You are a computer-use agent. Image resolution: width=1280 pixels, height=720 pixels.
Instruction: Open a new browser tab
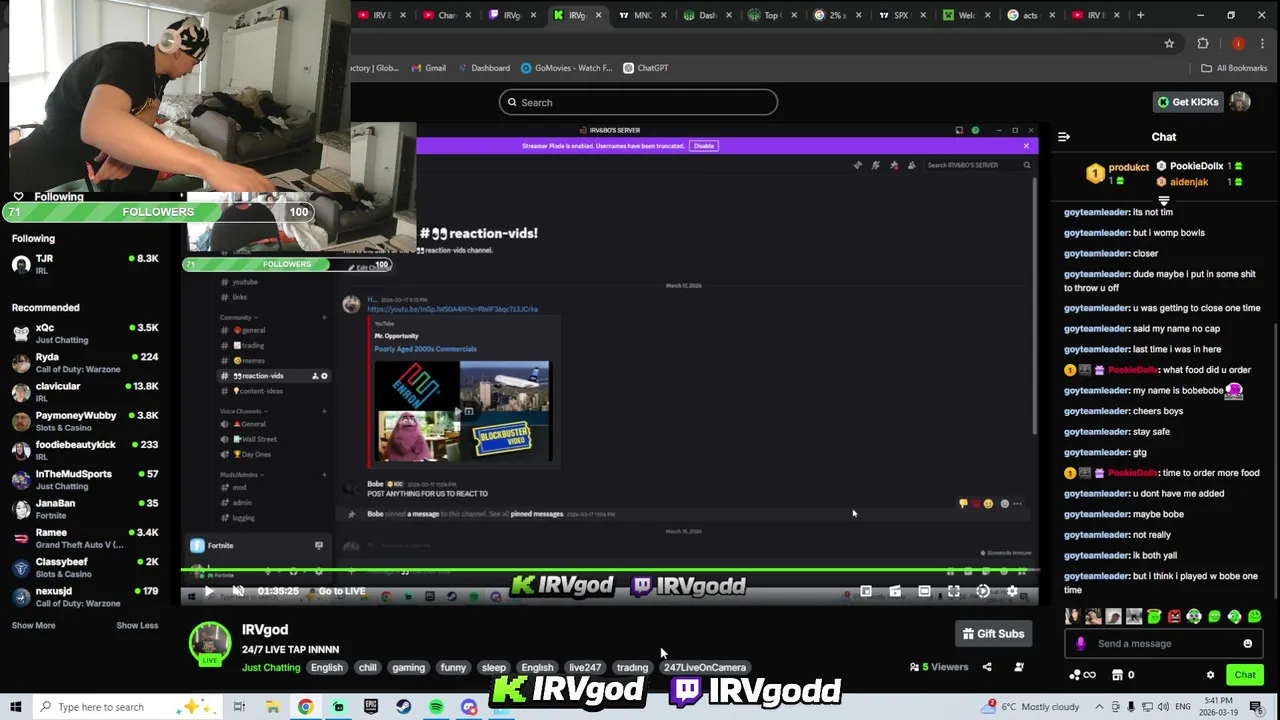1140,15
